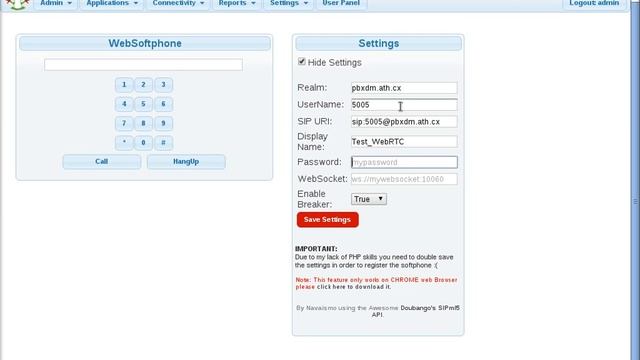The width and height of the screenshot is (640, 360).
Task: Dial keypad digit 6
Action: [163, 104]
